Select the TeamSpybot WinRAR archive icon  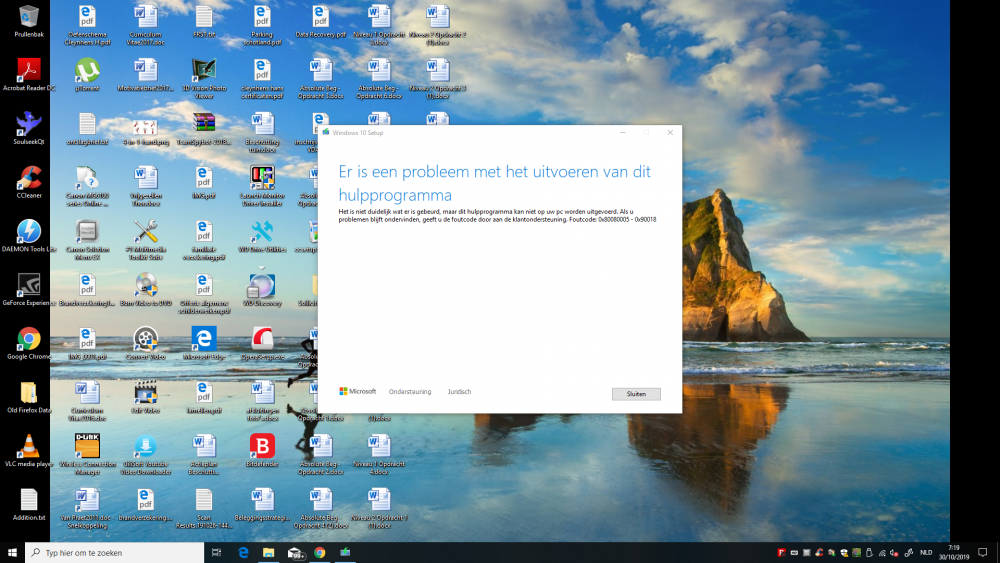tap(204, 128)
